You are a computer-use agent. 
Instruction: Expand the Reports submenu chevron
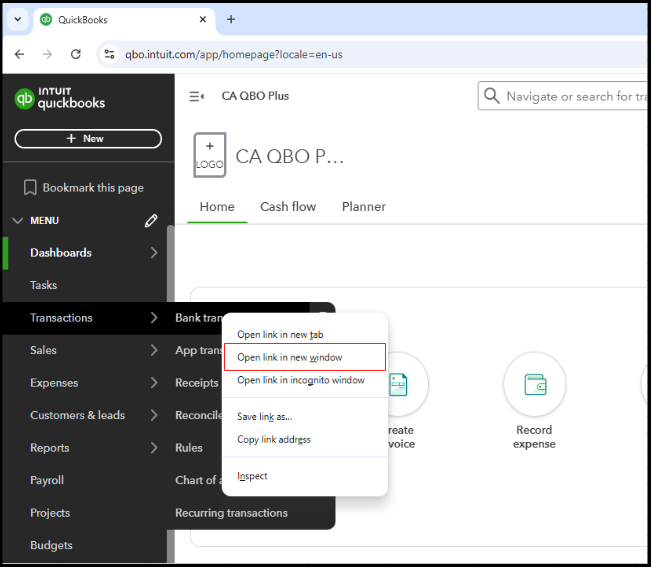point(154,447)
